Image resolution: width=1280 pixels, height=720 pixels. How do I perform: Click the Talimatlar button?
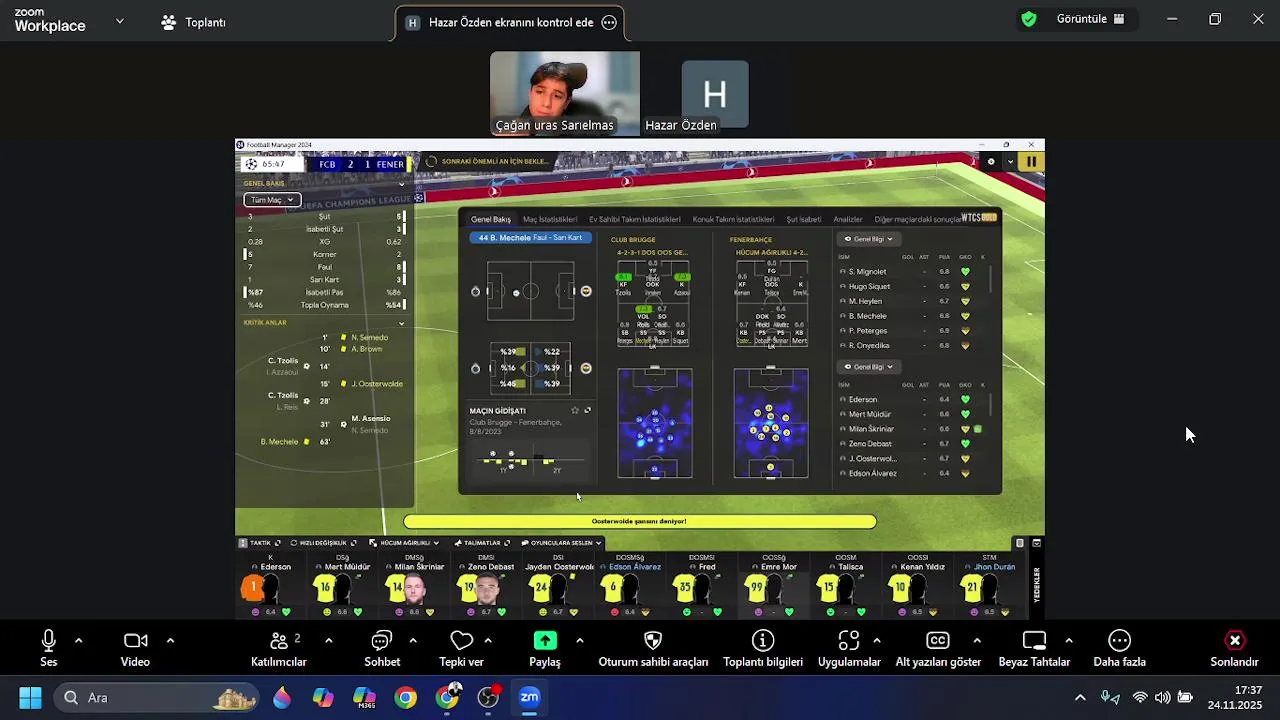pos(481,543)
